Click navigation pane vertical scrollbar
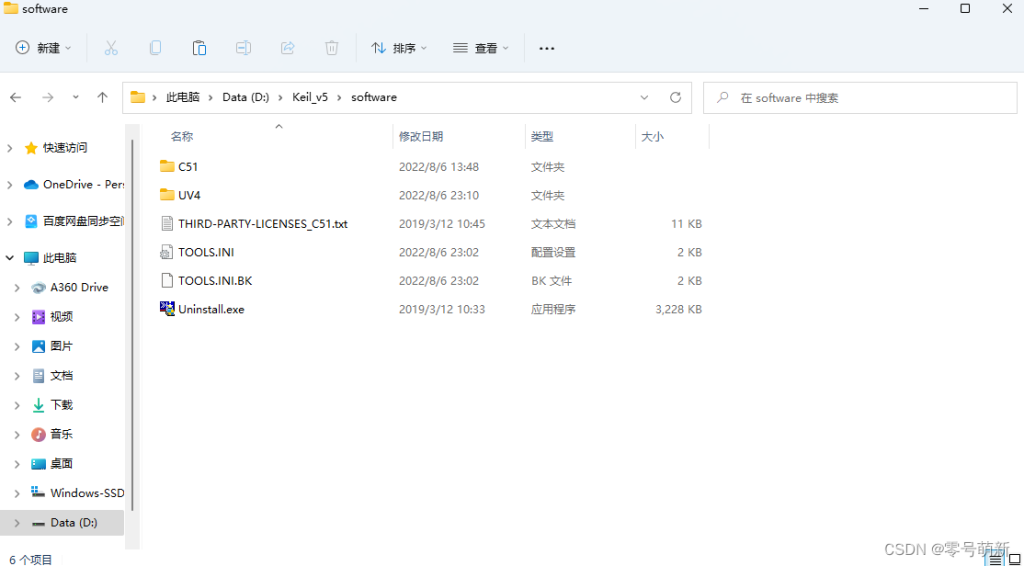This screenshot has height=566, width=1024. [133, 324]
